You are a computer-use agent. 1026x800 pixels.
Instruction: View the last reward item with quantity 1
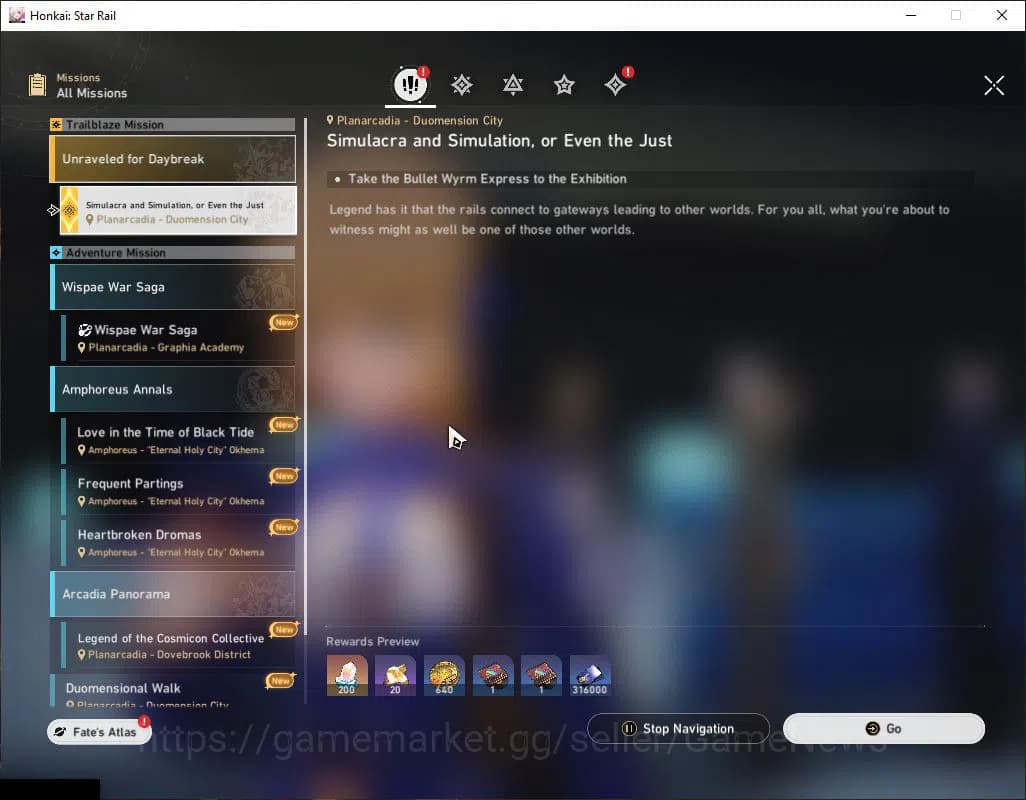click(541, 675)
